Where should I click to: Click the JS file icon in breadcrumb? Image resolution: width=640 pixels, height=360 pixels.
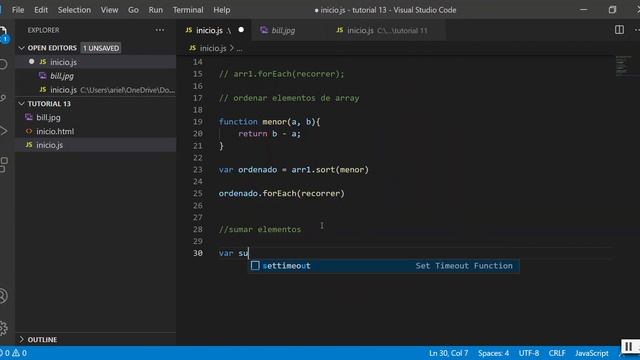pos(192,48)
